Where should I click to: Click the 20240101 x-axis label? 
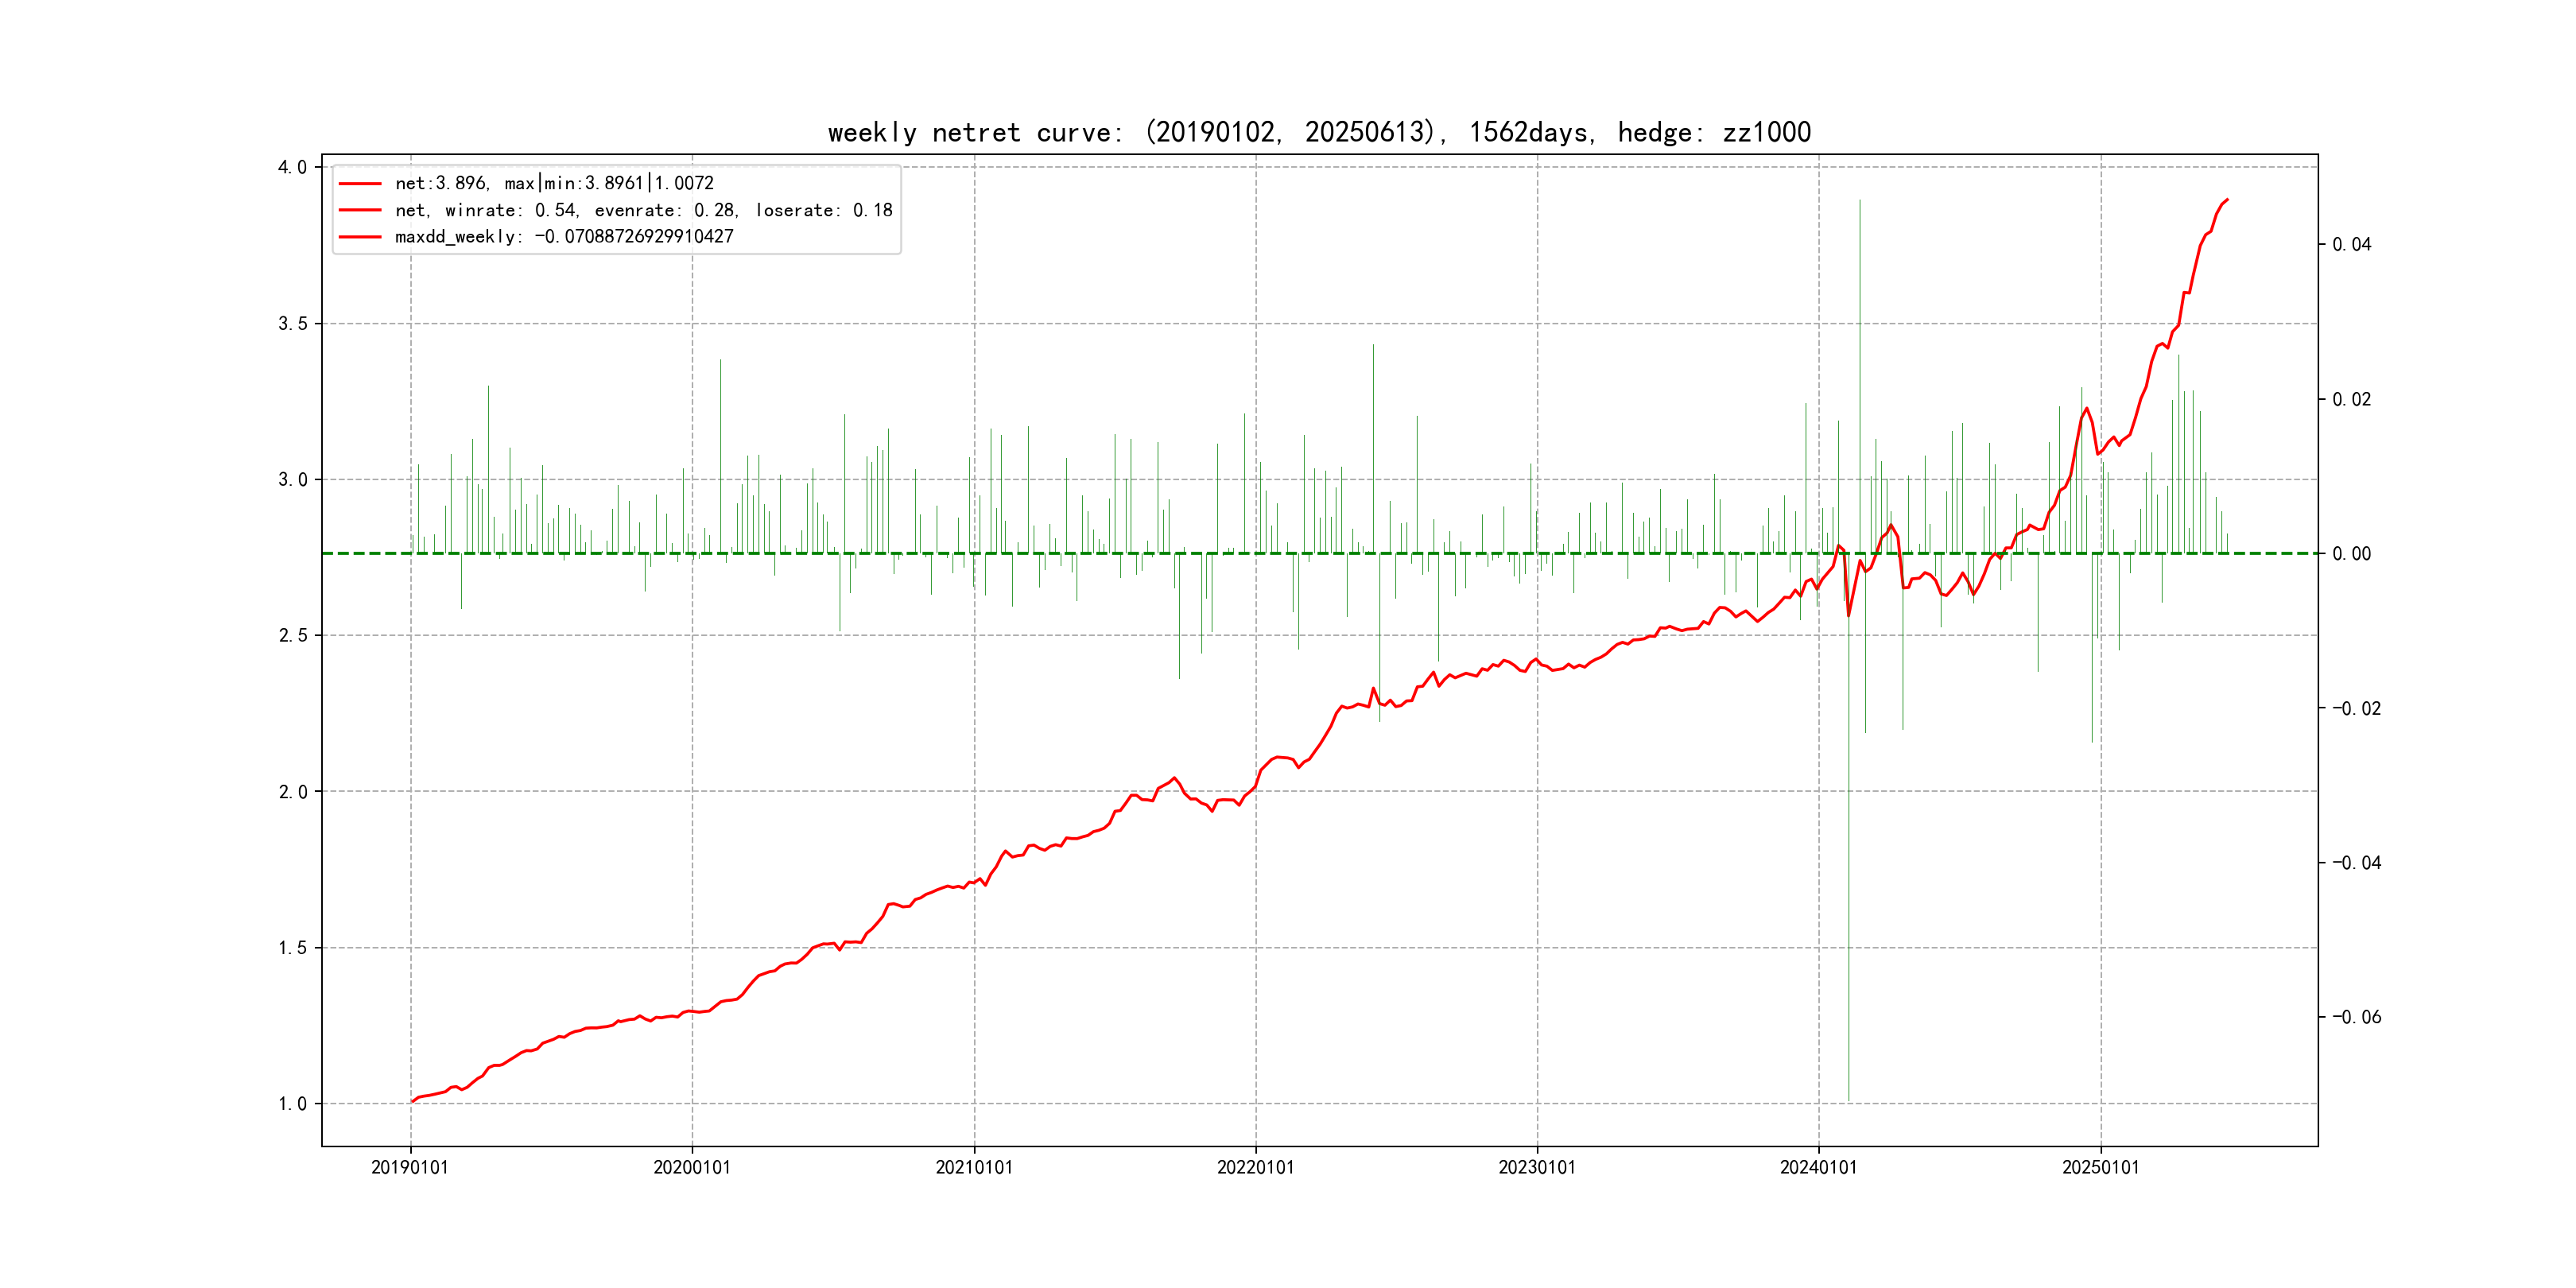1818,1167
